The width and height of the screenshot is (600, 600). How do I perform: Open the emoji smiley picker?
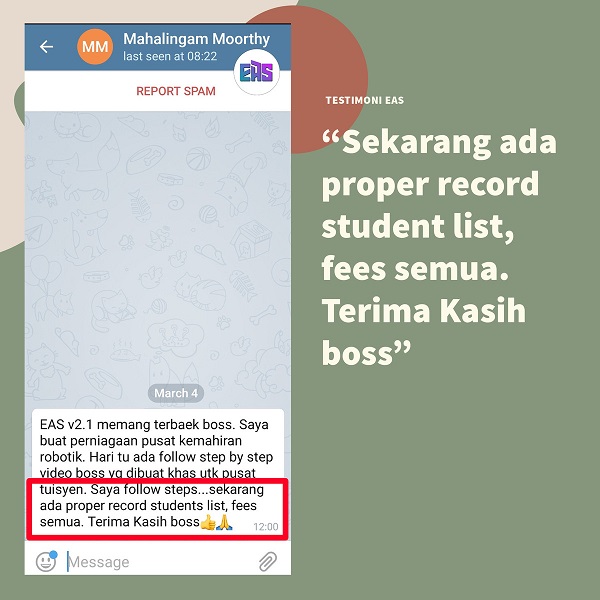46,562
